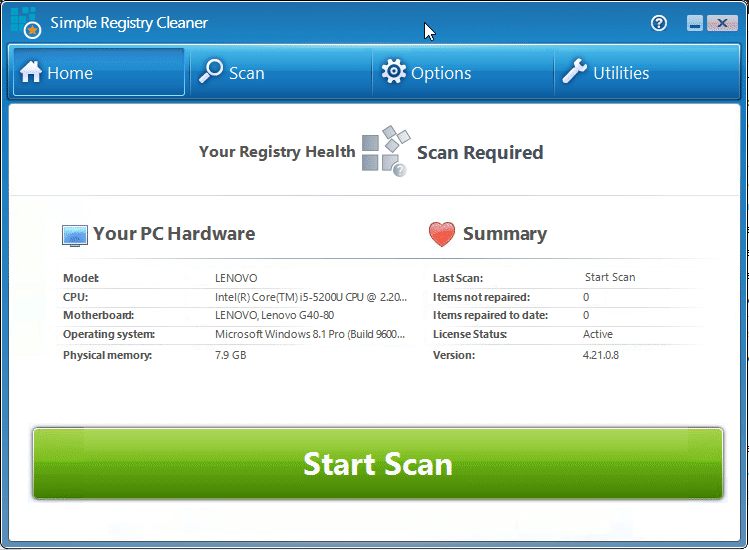Click the Your Registry Health label
The image size is (749, 550).
click(277, 152)
